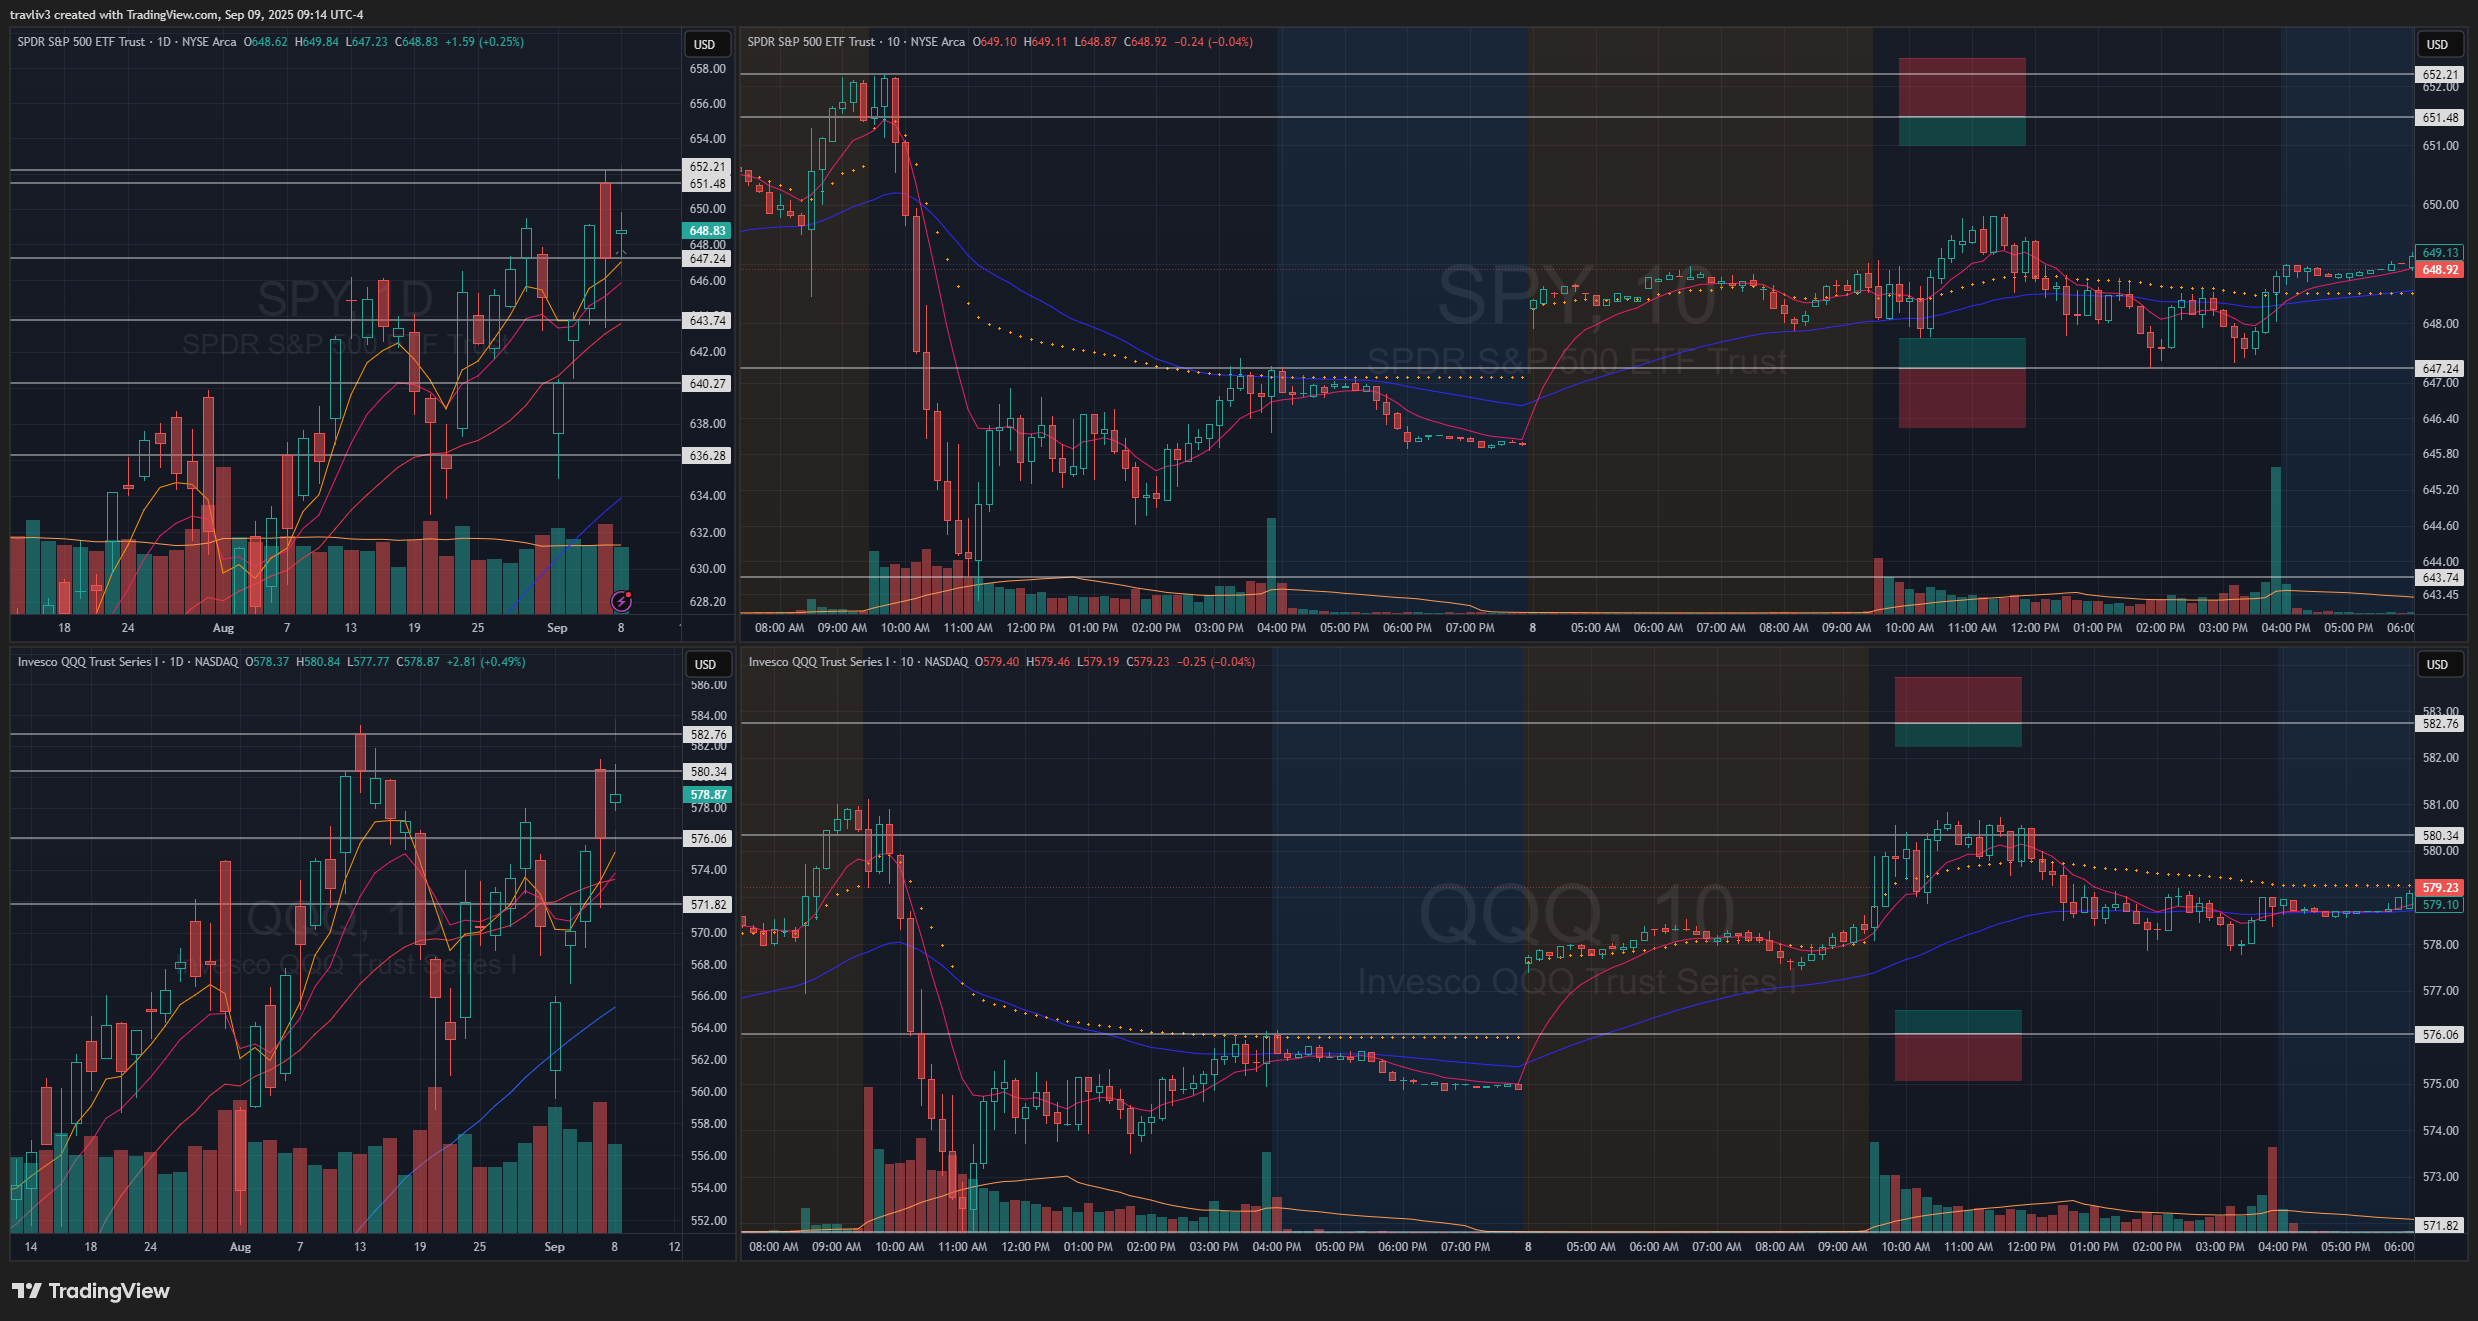Click the purple lightning icon on SPY daily chart
Screen dimensions: 2478x1321
(621, 601)
